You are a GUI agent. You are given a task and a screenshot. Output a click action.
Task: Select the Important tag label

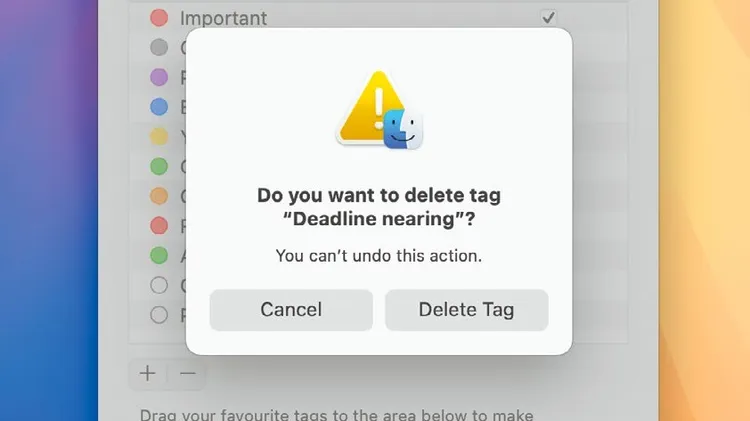point(223,18)
